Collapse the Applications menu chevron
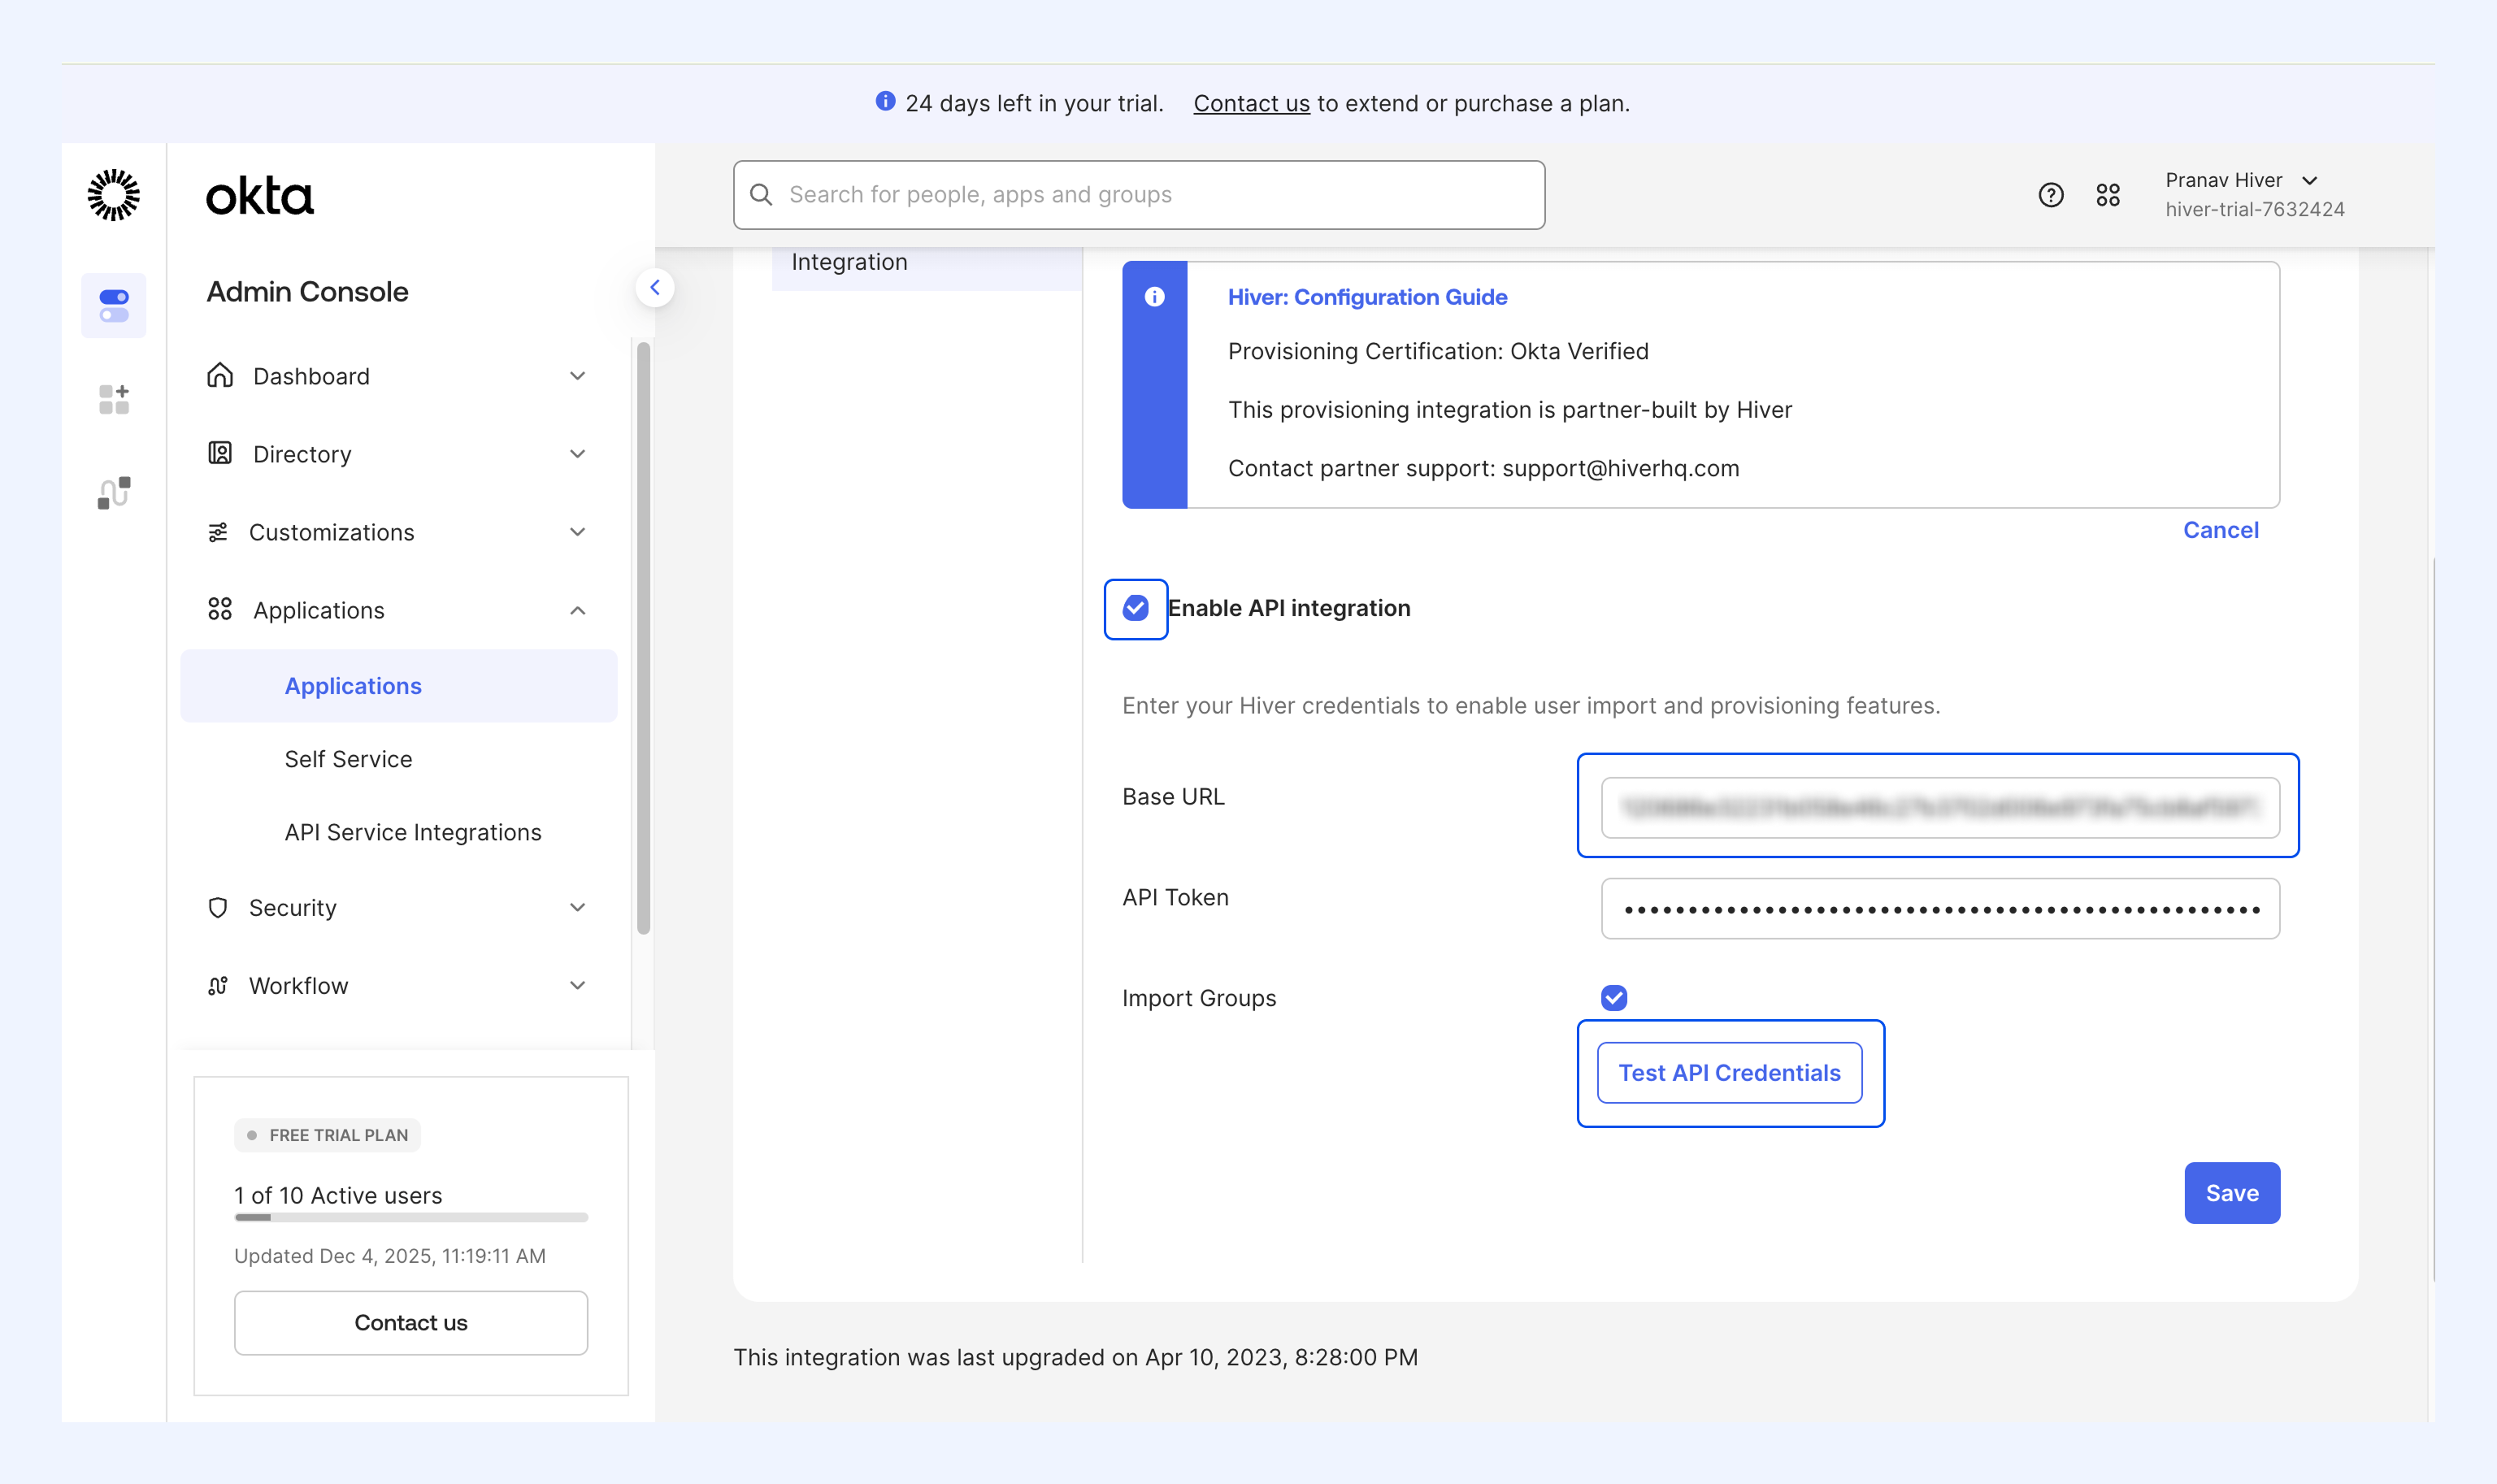 (x=578, y=610)
